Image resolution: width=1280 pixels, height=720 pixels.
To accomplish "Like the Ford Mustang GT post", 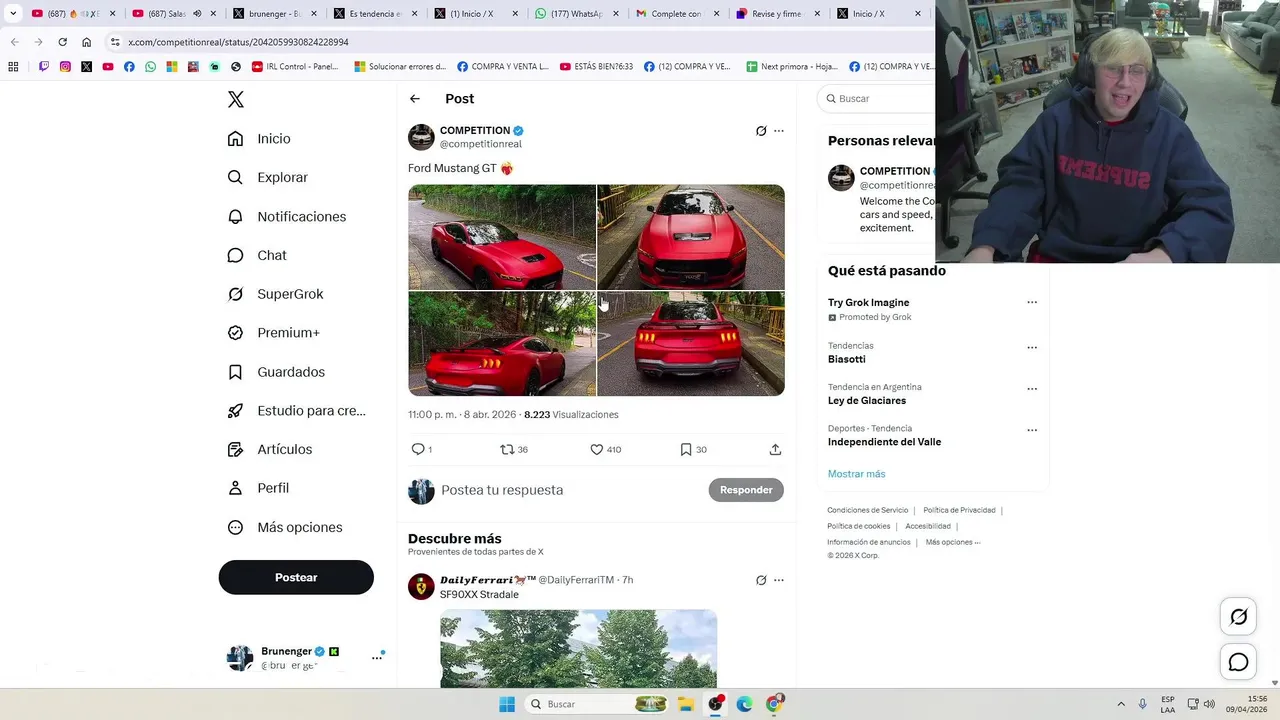I will pos(597,450).
